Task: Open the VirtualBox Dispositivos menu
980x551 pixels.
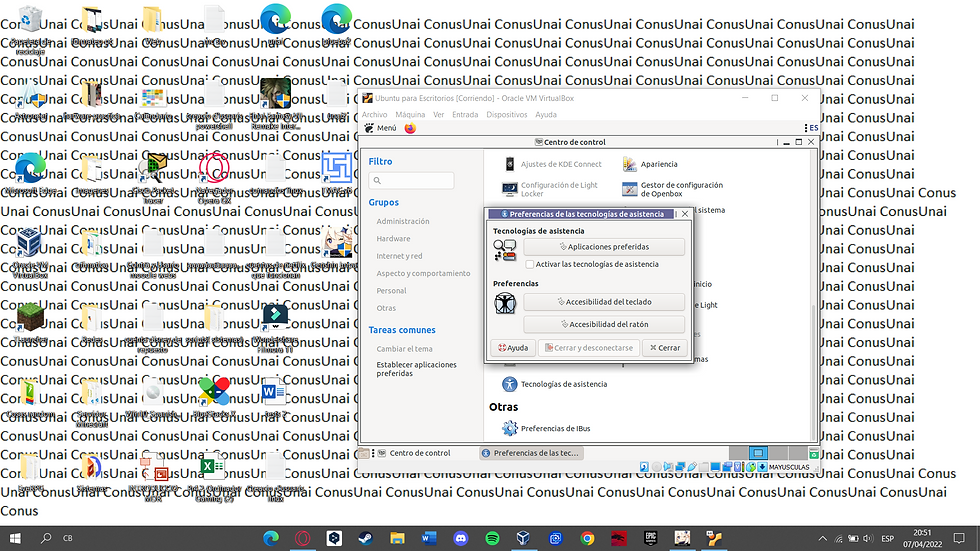Action: click(x=507, y=115)
